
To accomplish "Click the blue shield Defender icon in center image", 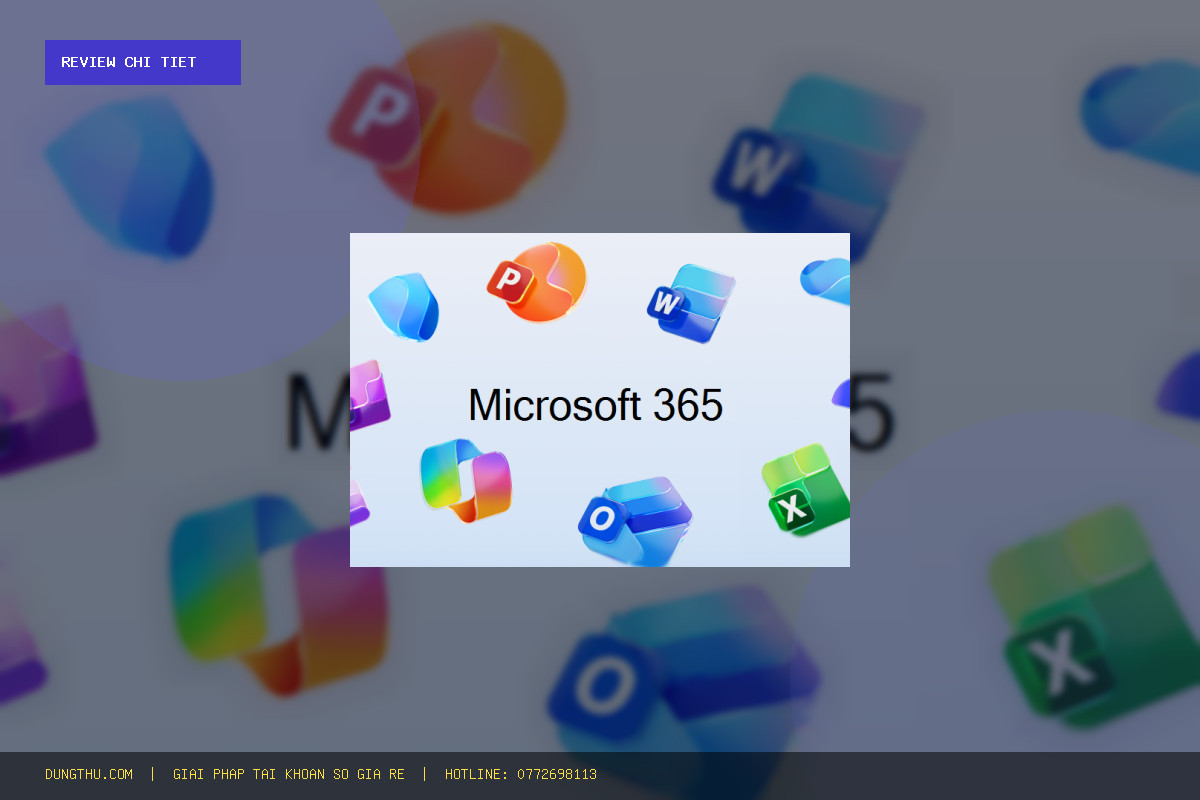I will [404, 306].
